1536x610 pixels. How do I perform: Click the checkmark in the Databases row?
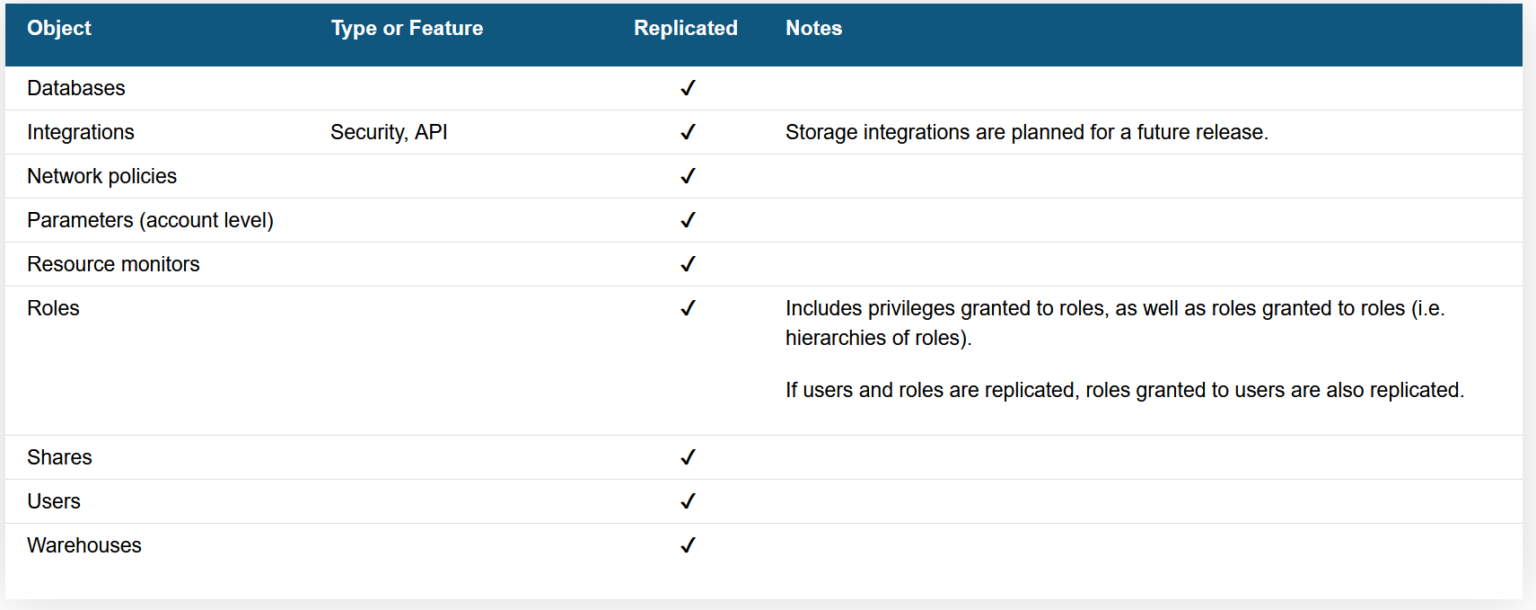click(x=687, y=88)
